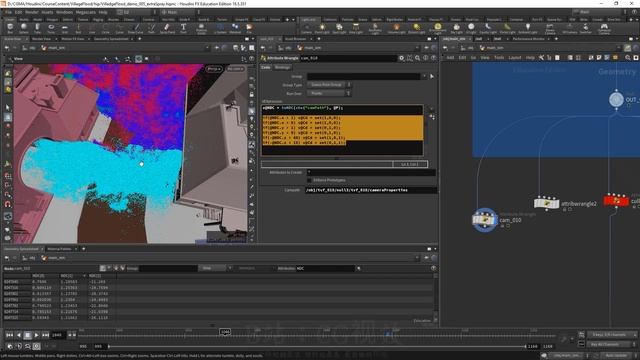
Task: Open the Help menu in main menu bar
Action: coord(103,12)
